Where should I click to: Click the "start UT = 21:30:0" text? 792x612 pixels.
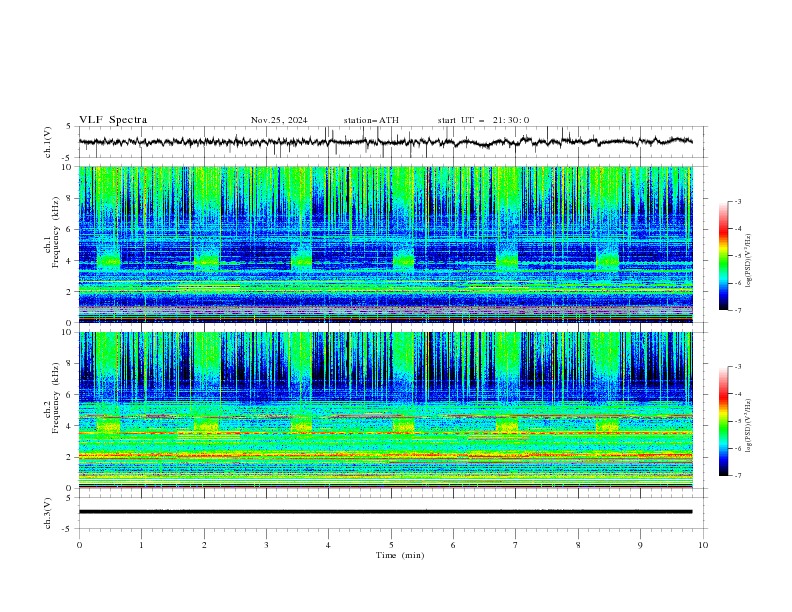(483, 120)
